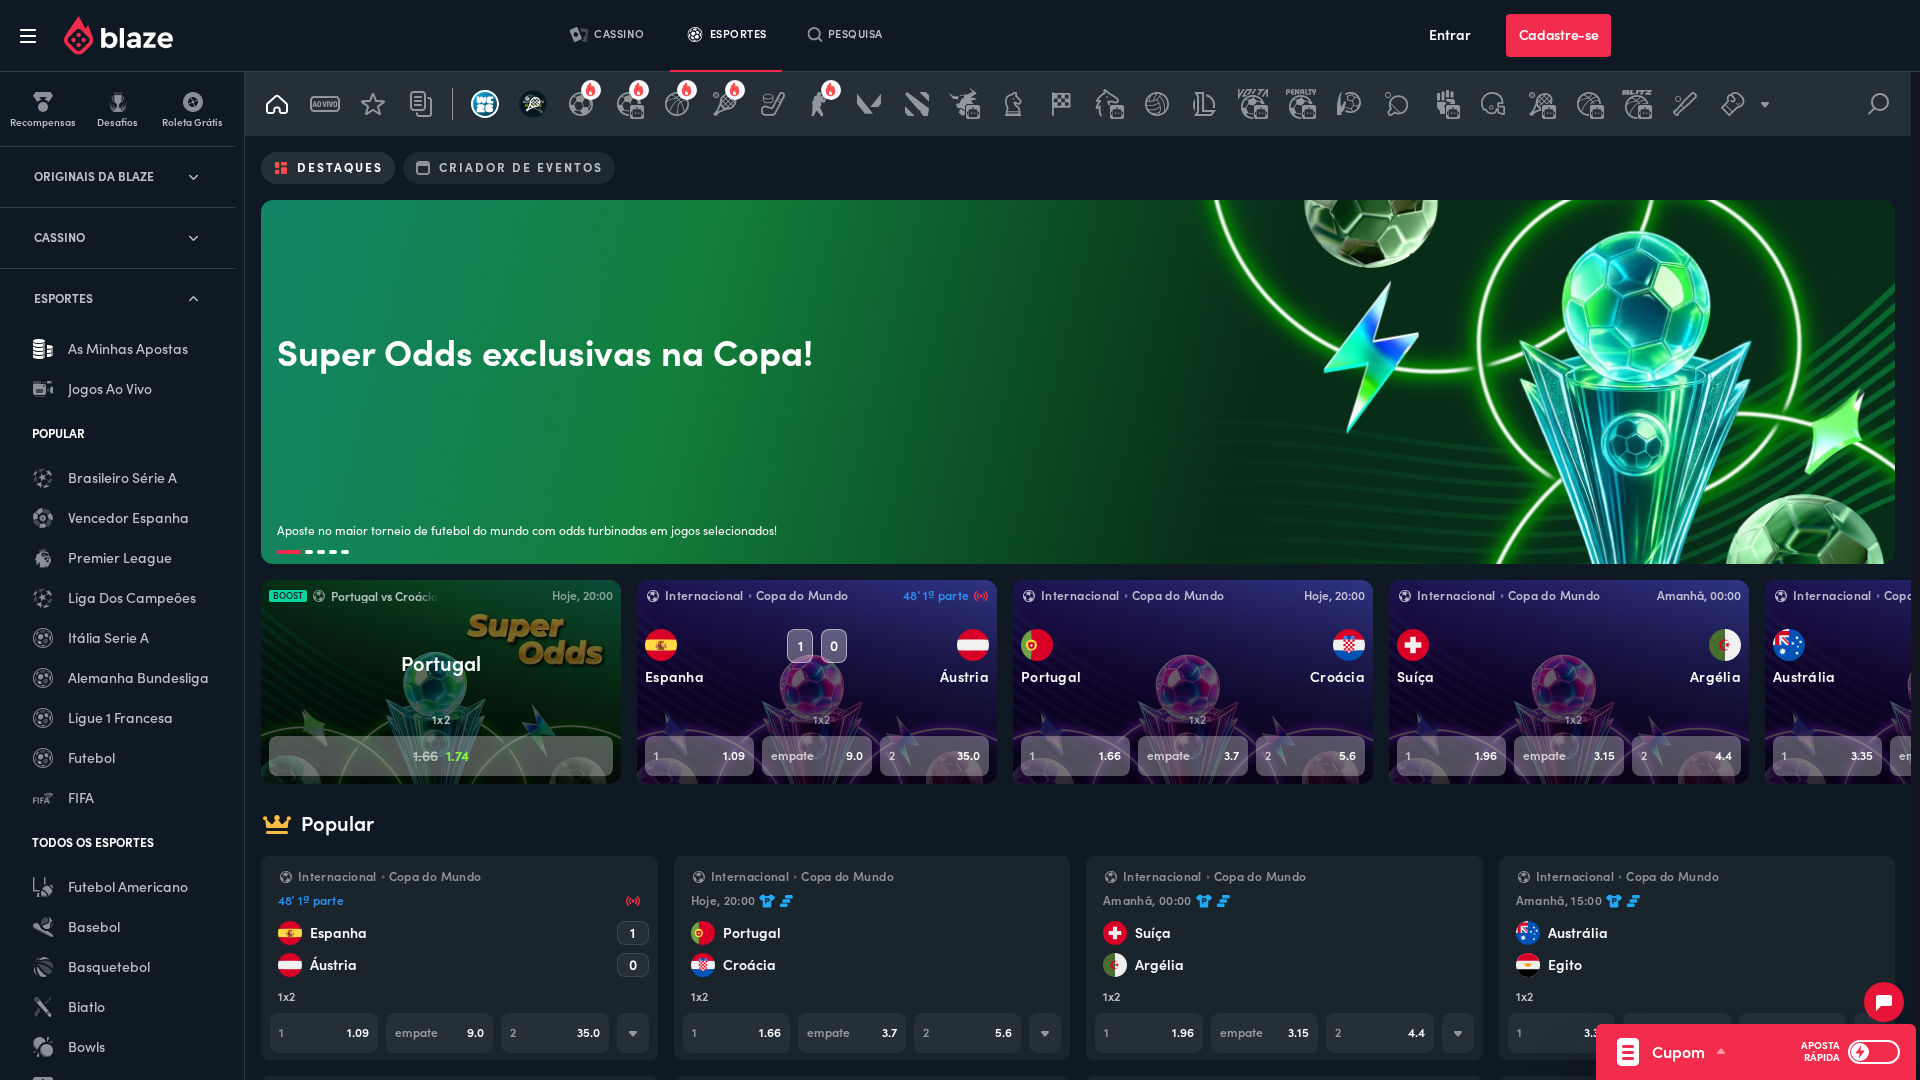The width and height of the screenshot is (1920, 1080).
Task: Expand more markets for Suíça vs Argélia
Action: tap(1458, 1033)
